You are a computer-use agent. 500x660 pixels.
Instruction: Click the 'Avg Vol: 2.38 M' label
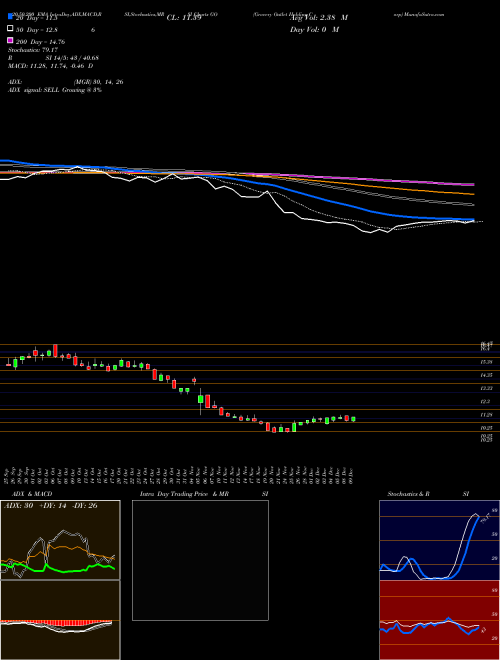319,18
